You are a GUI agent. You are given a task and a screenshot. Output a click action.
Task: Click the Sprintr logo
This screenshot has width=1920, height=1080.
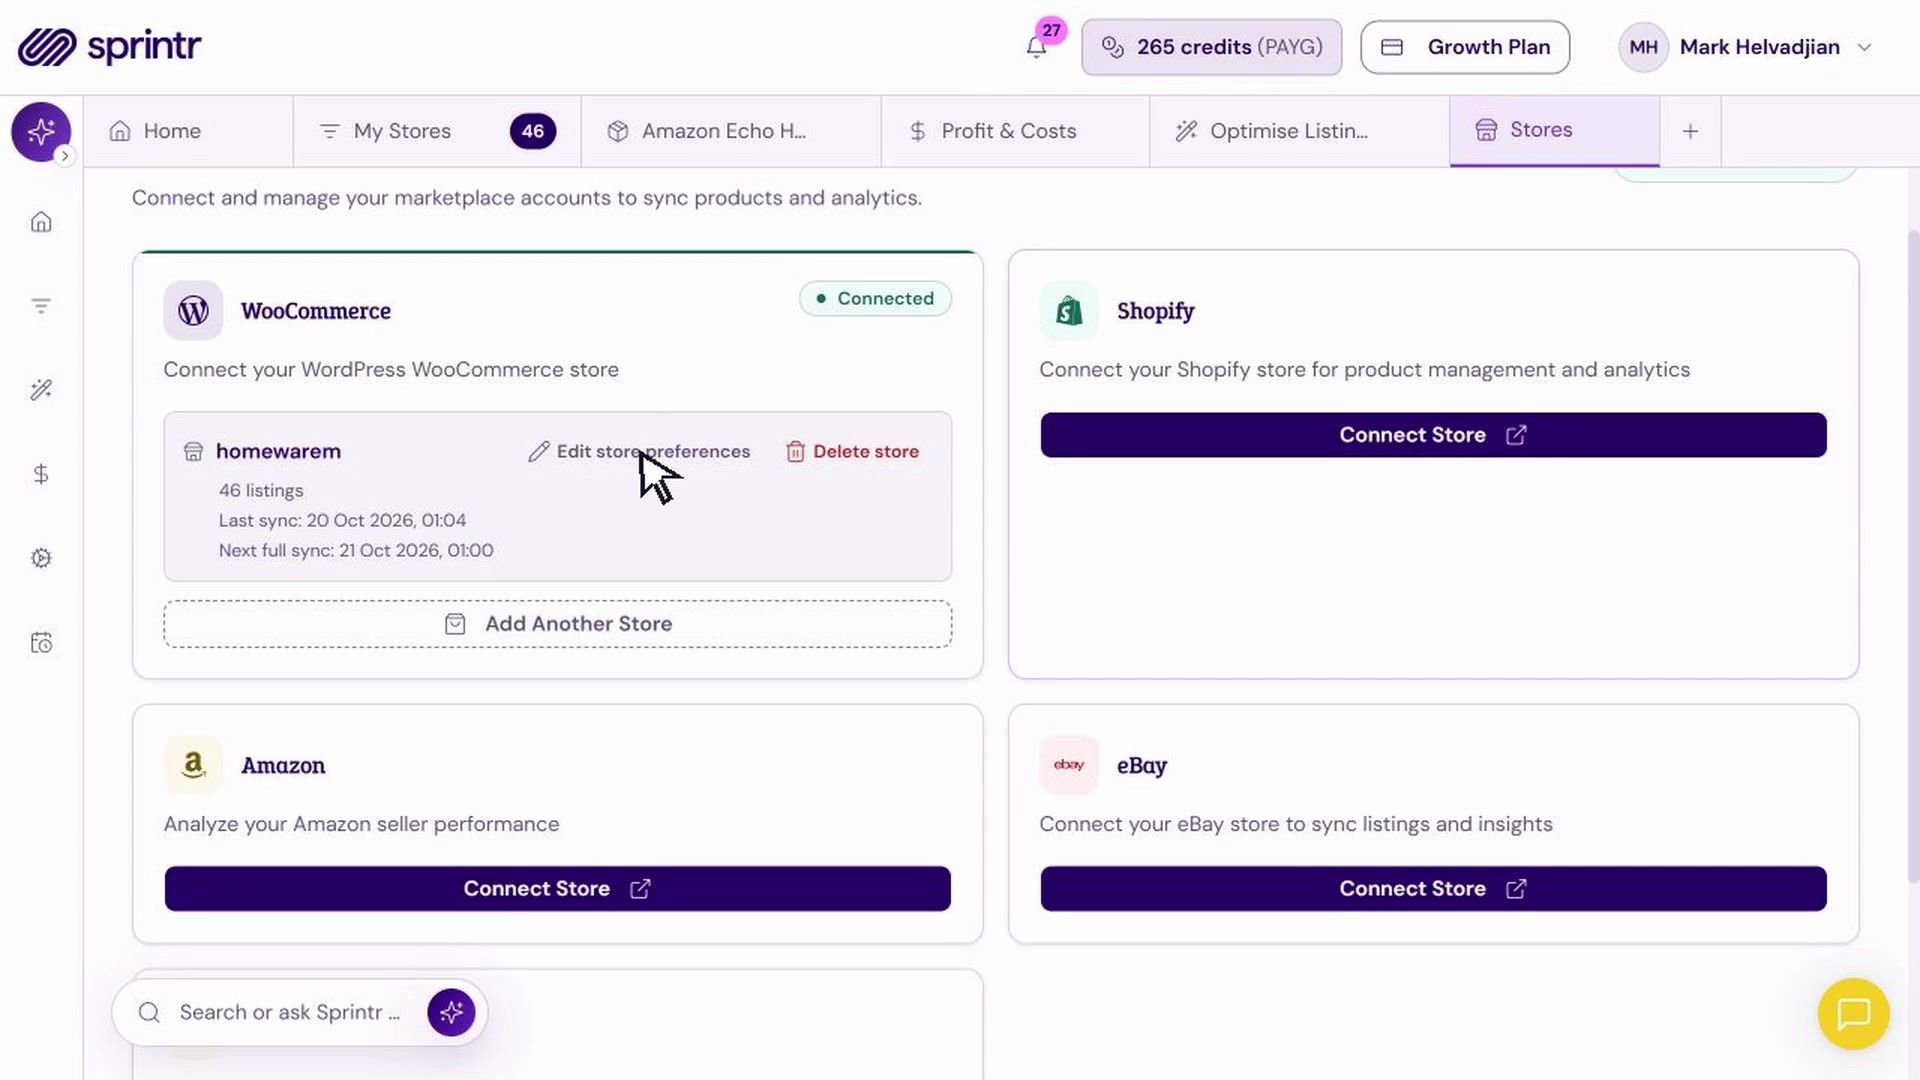pos(109,46)
